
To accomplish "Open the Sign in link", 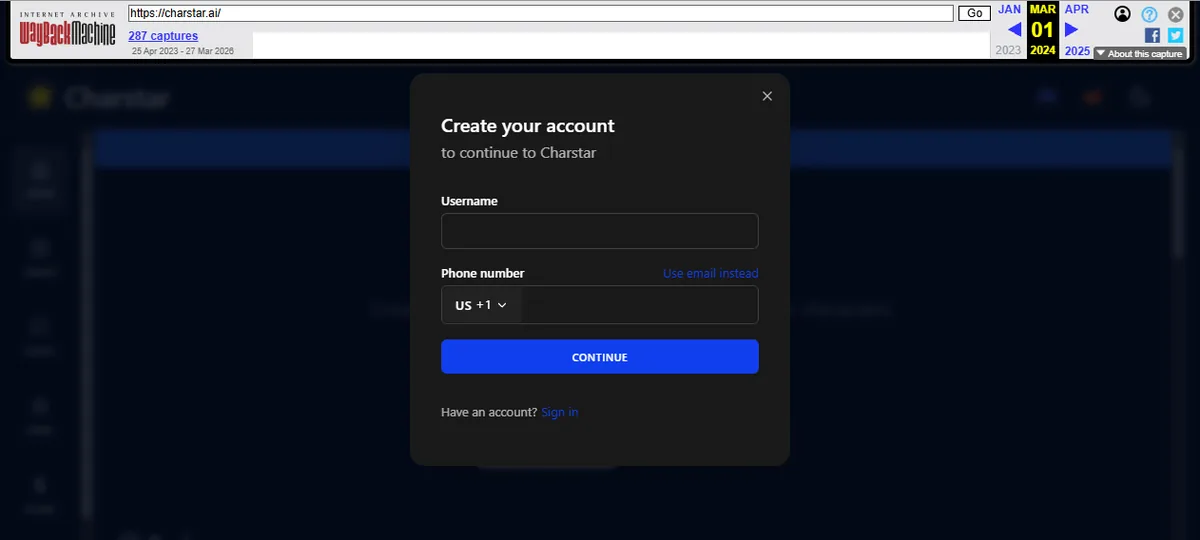I will pyautogui.click(x=559, y=412).
